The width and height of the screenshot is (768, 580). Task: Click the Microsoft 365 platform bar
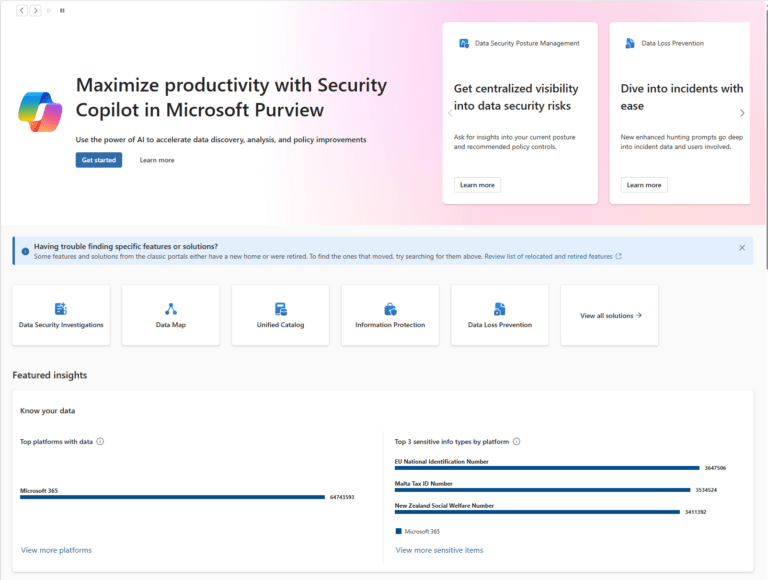[x=172, y=497]
